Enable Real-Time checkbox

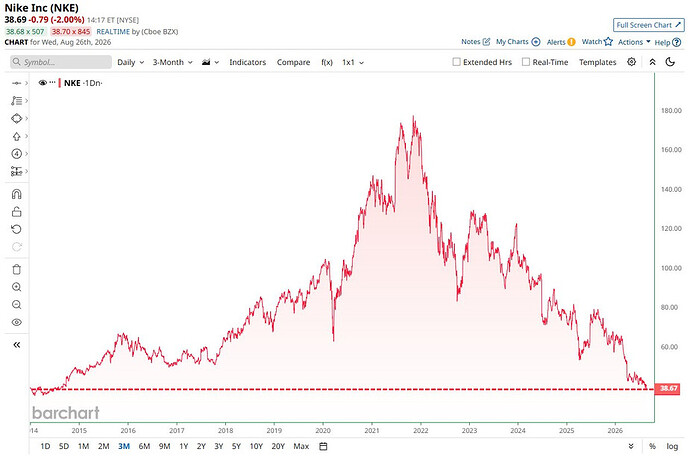tap(526, 62)
